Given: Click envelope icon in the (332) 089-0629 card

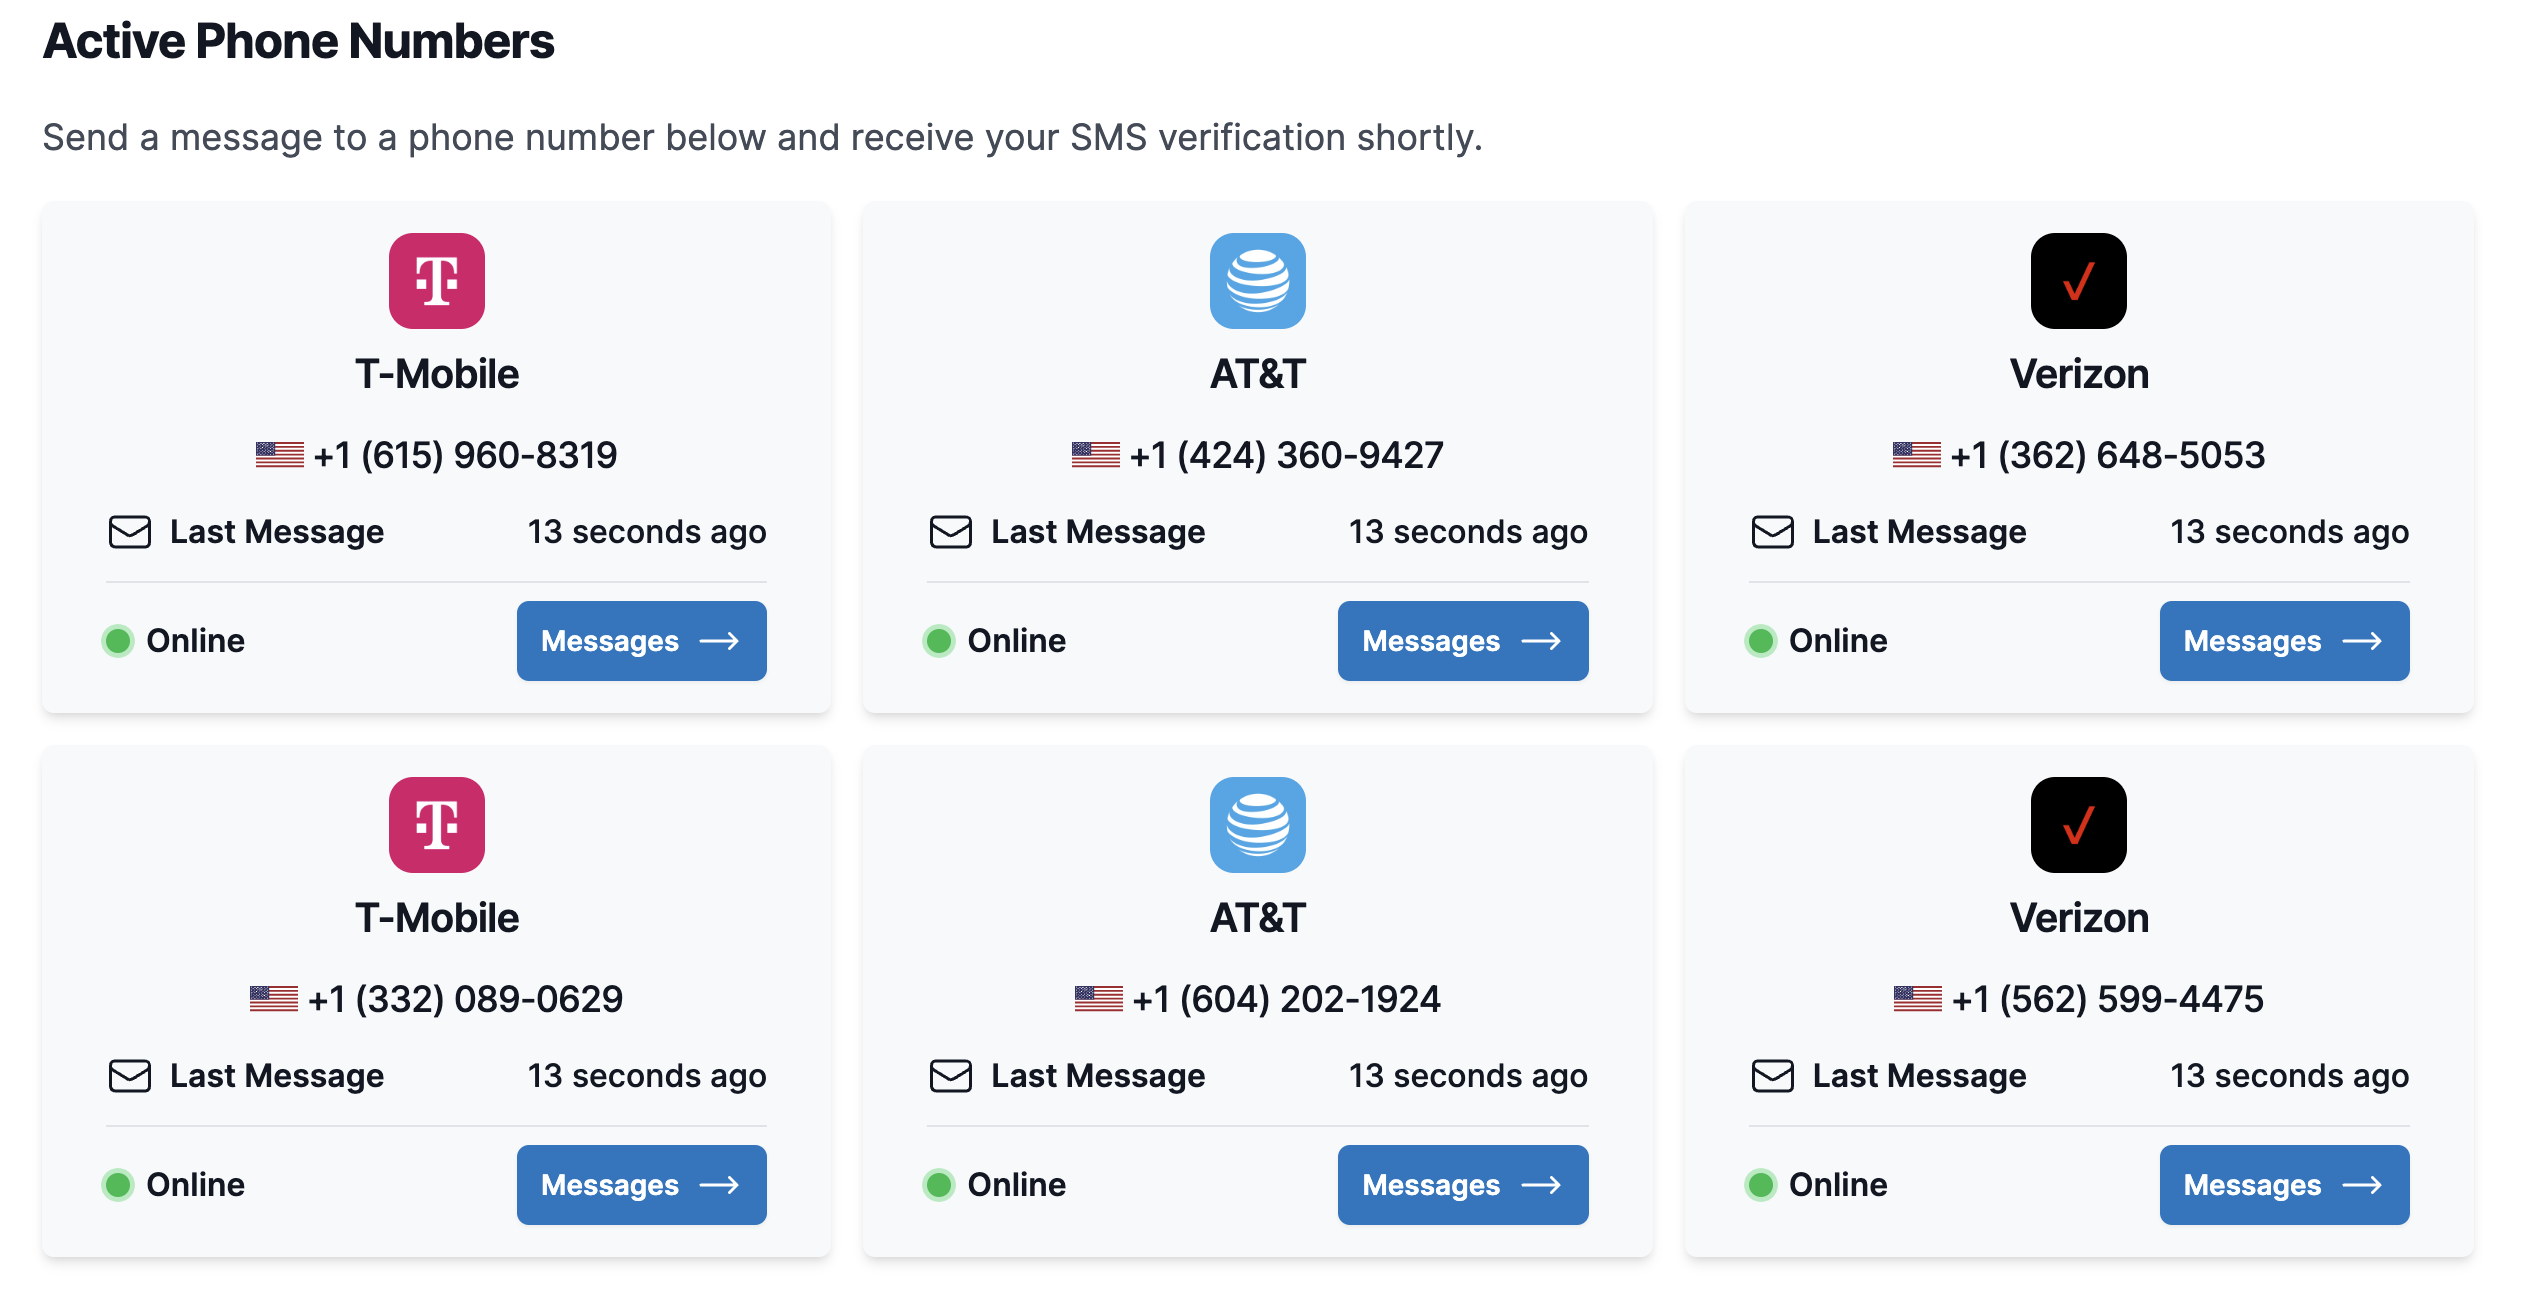Looking at the screenshot, I should pyautogui.click(x=130, y=1076).
